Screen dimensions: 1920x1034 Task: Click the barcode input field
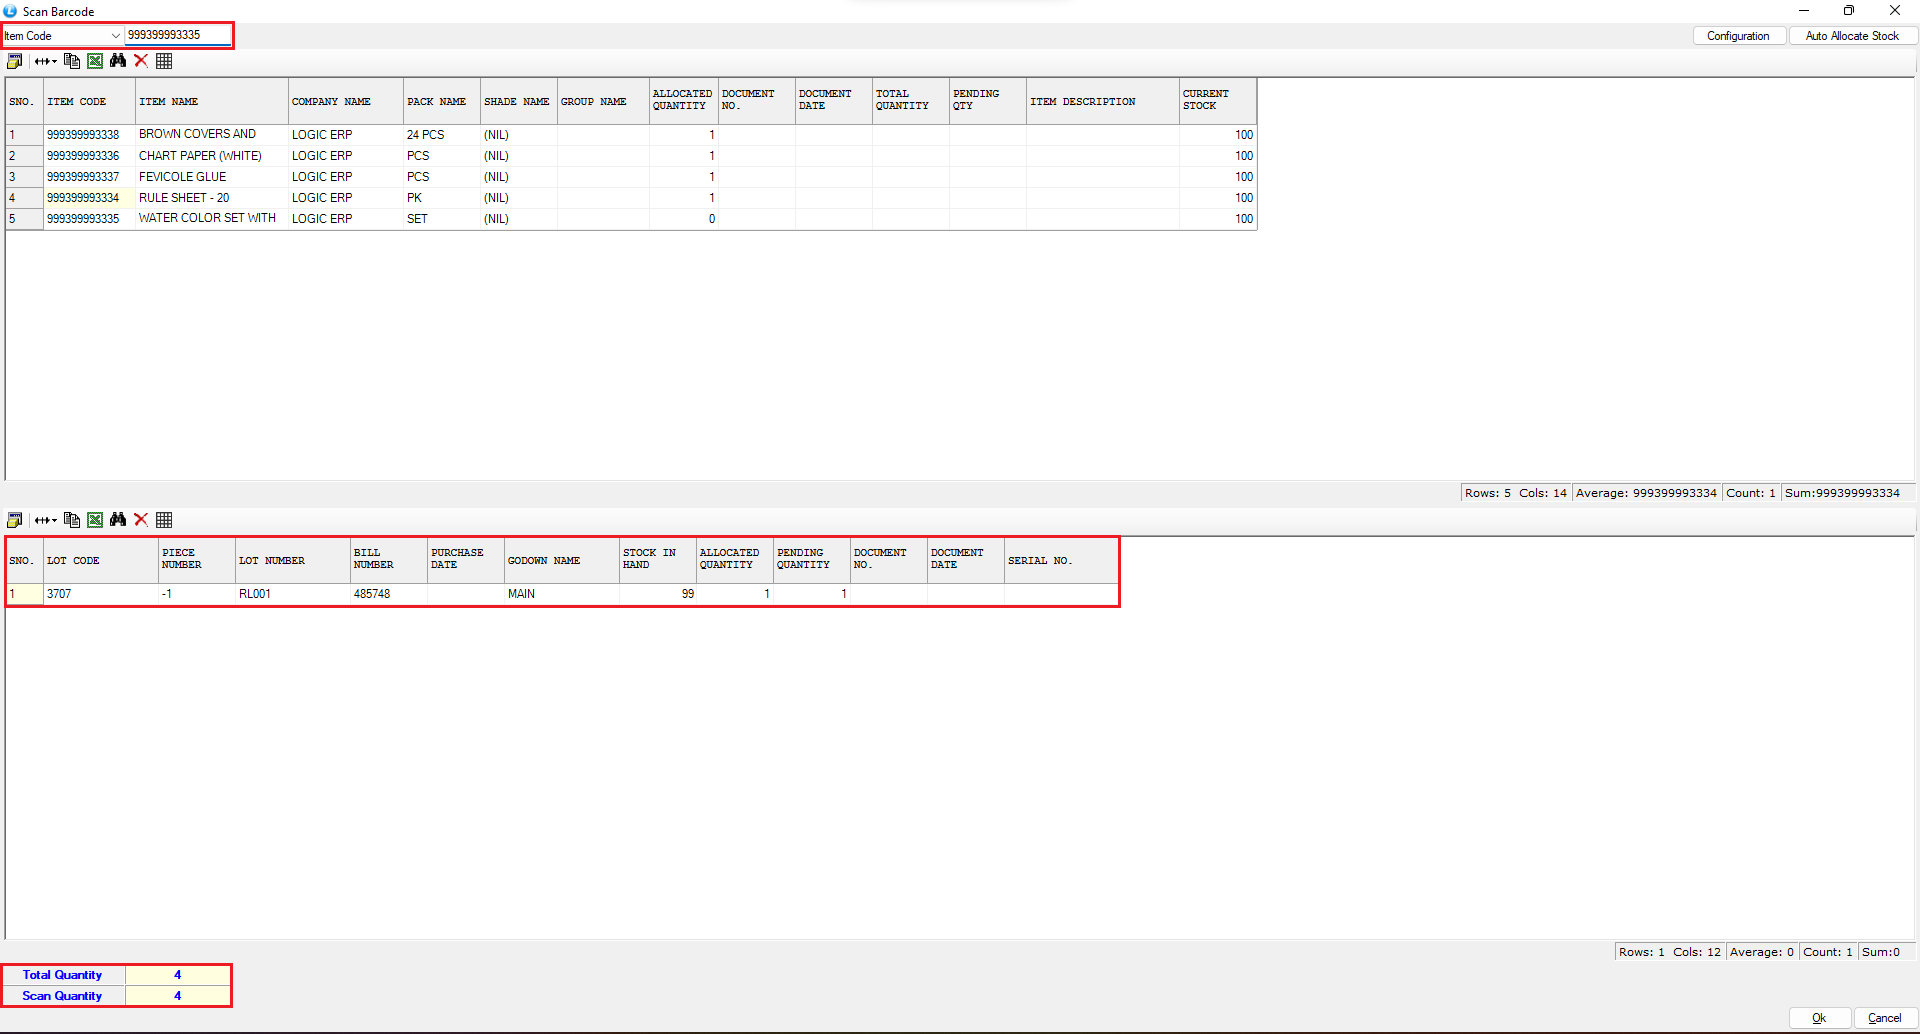[x=177, y=35]
